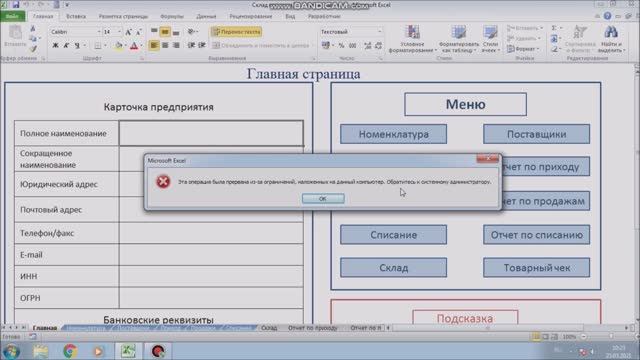Switch to the Формулы ribbon tab

pyautogui.click(x=172, y=16)
